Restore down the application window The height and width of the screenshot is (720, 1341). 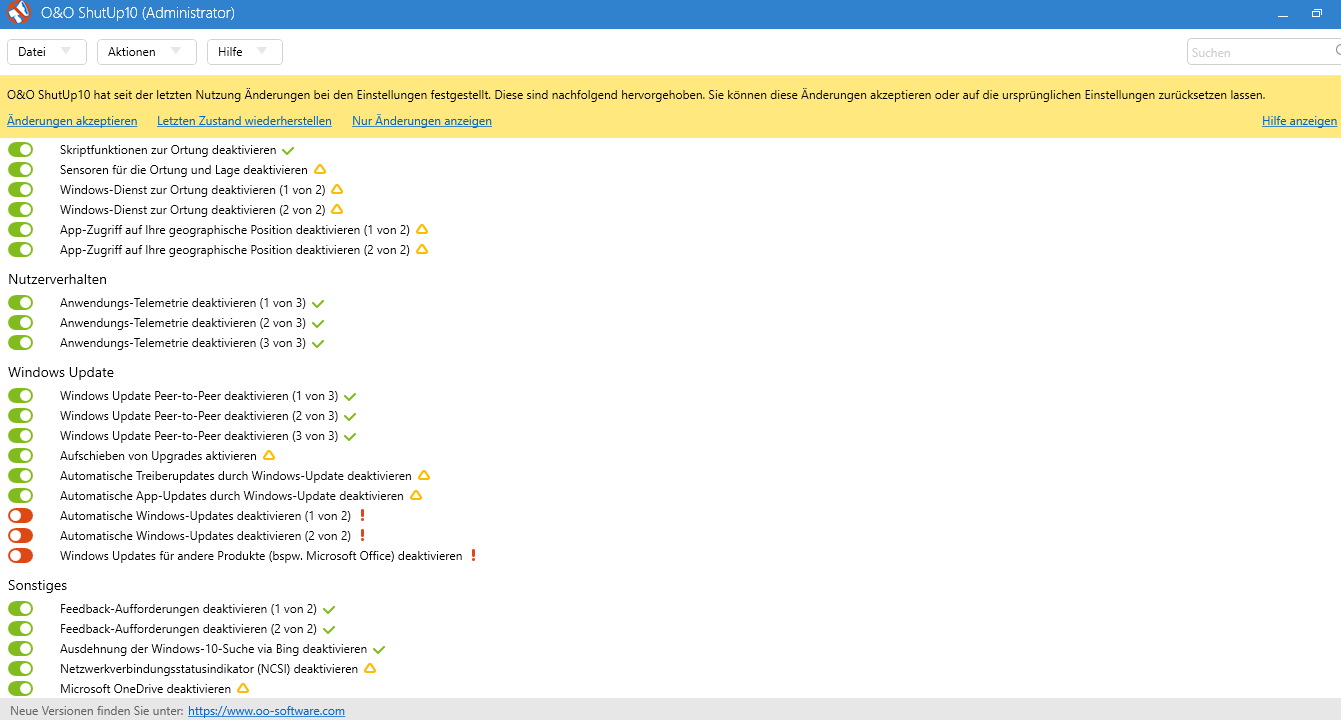pyautogui.click(x=1316, y=14)
